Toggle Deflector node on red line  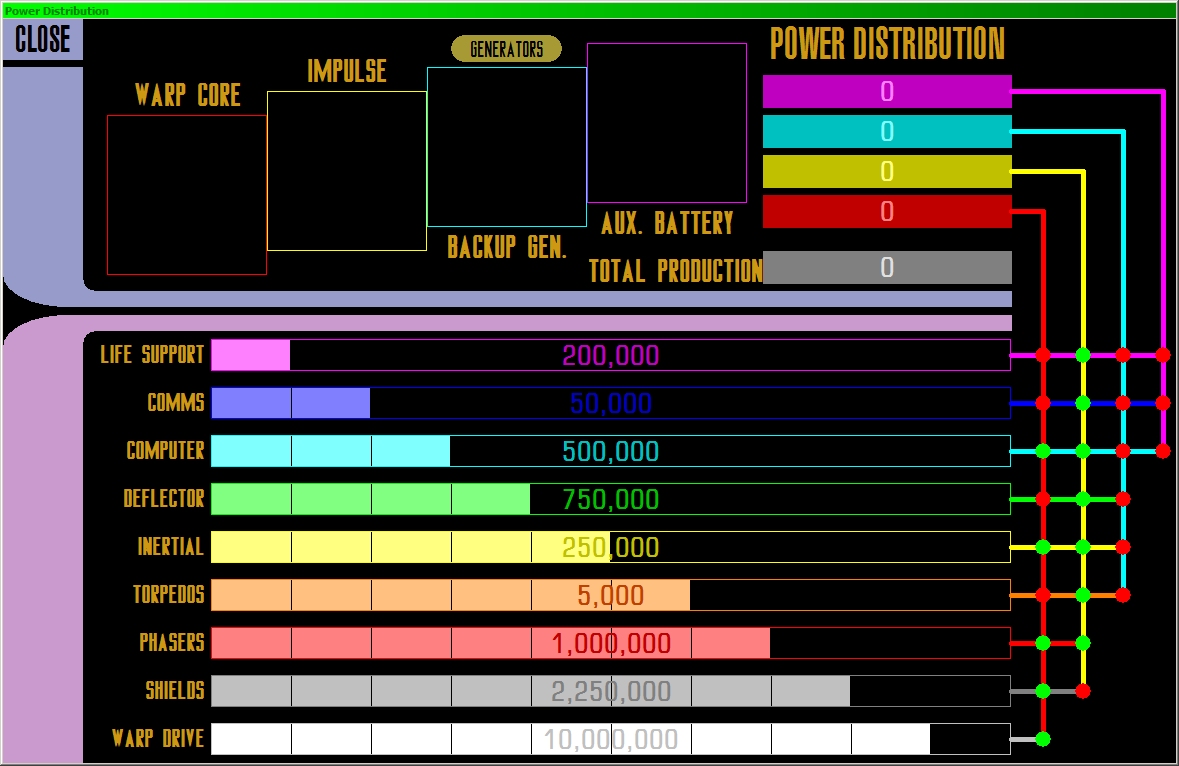point(1043,499)
